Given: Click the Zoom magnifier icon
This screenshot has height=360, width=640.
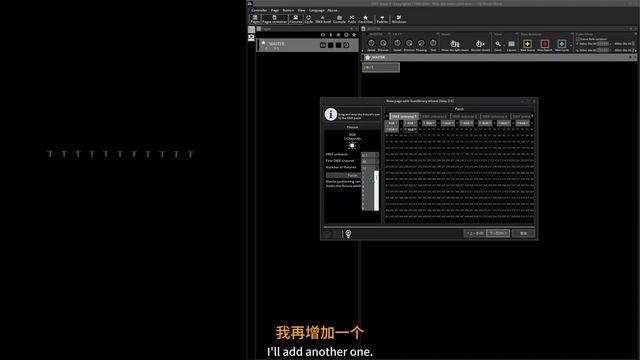Looking at the screenshot, I should tap(498, 44).
